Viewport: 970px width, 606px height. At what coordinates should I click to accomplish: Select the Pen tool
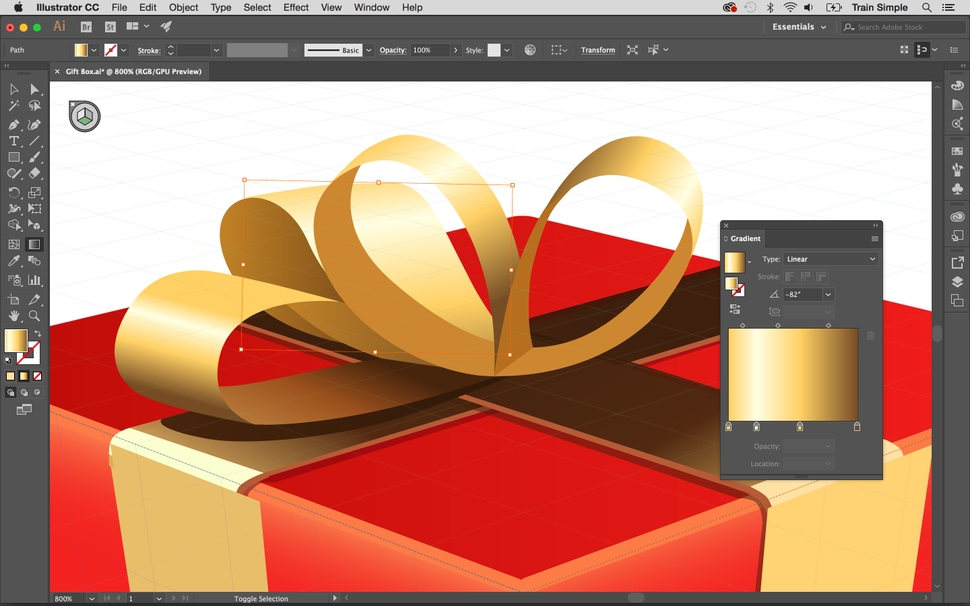click(x=13, y=123)
